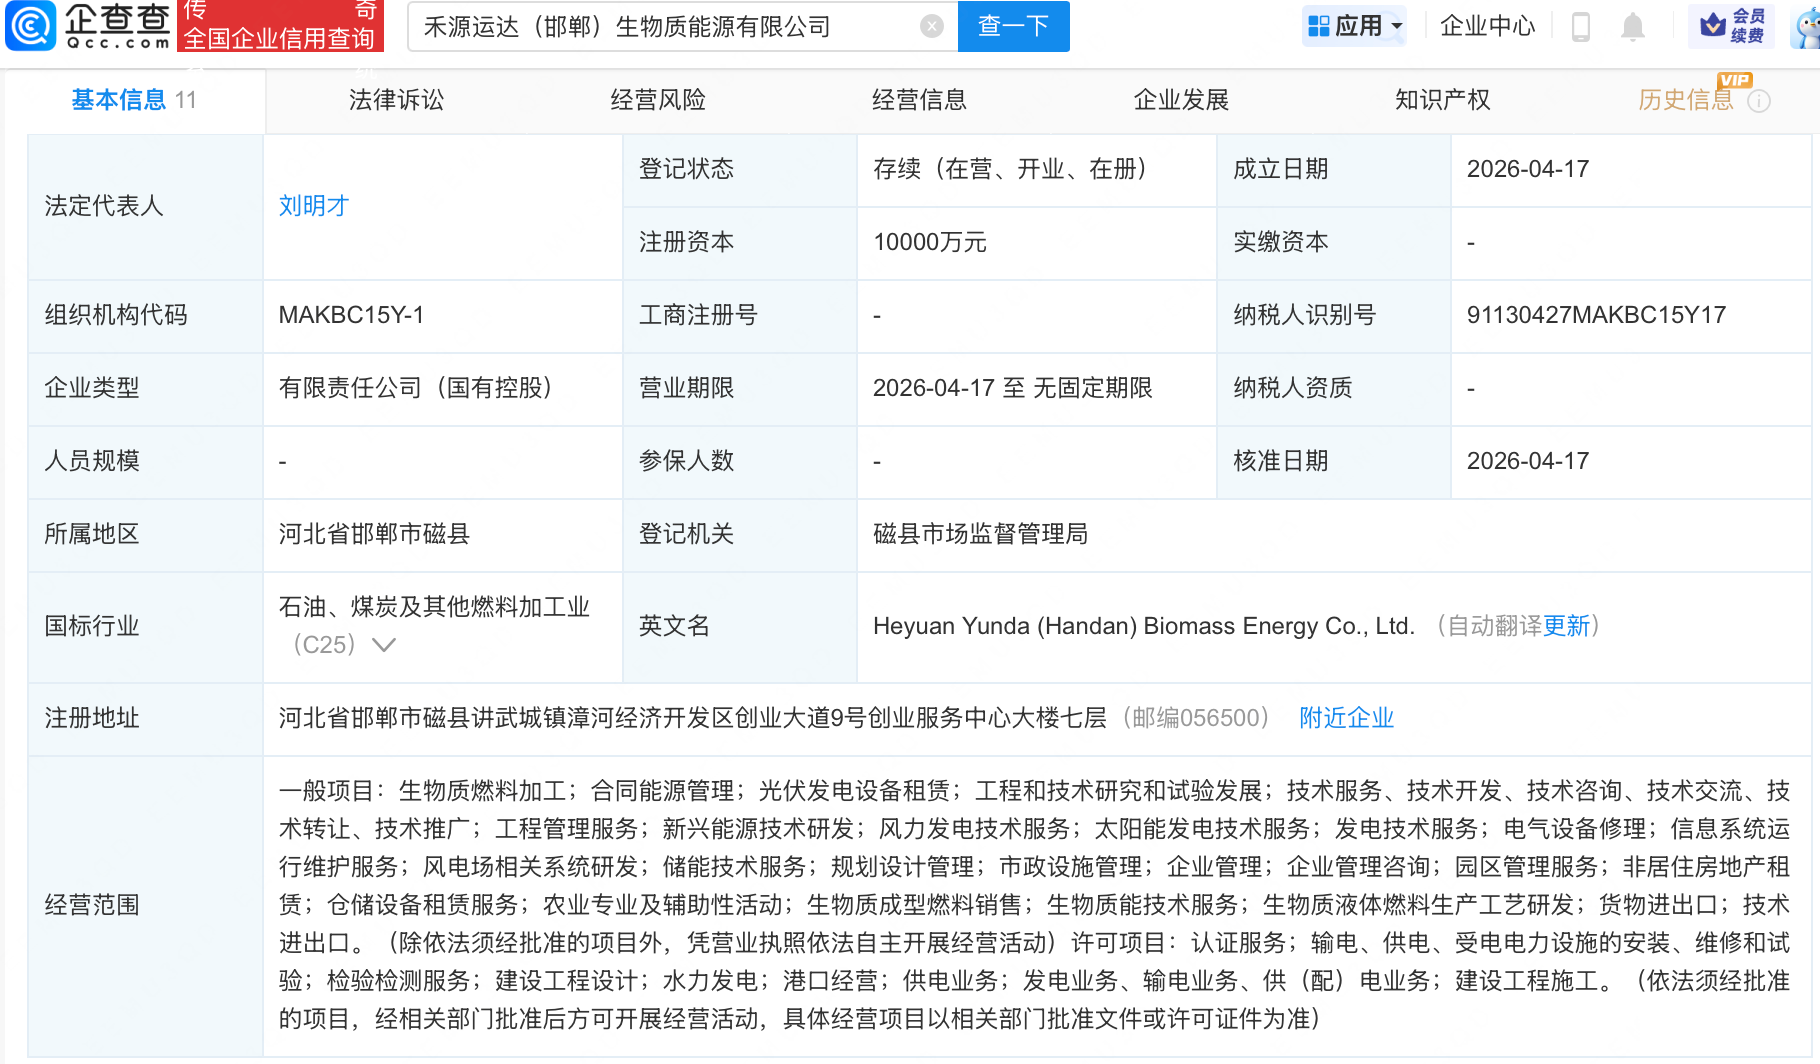This screenshot has width=1820, height=1064.
Task: Switch to the 法律诉讼 tab
Action: click(x=396, y=100)
